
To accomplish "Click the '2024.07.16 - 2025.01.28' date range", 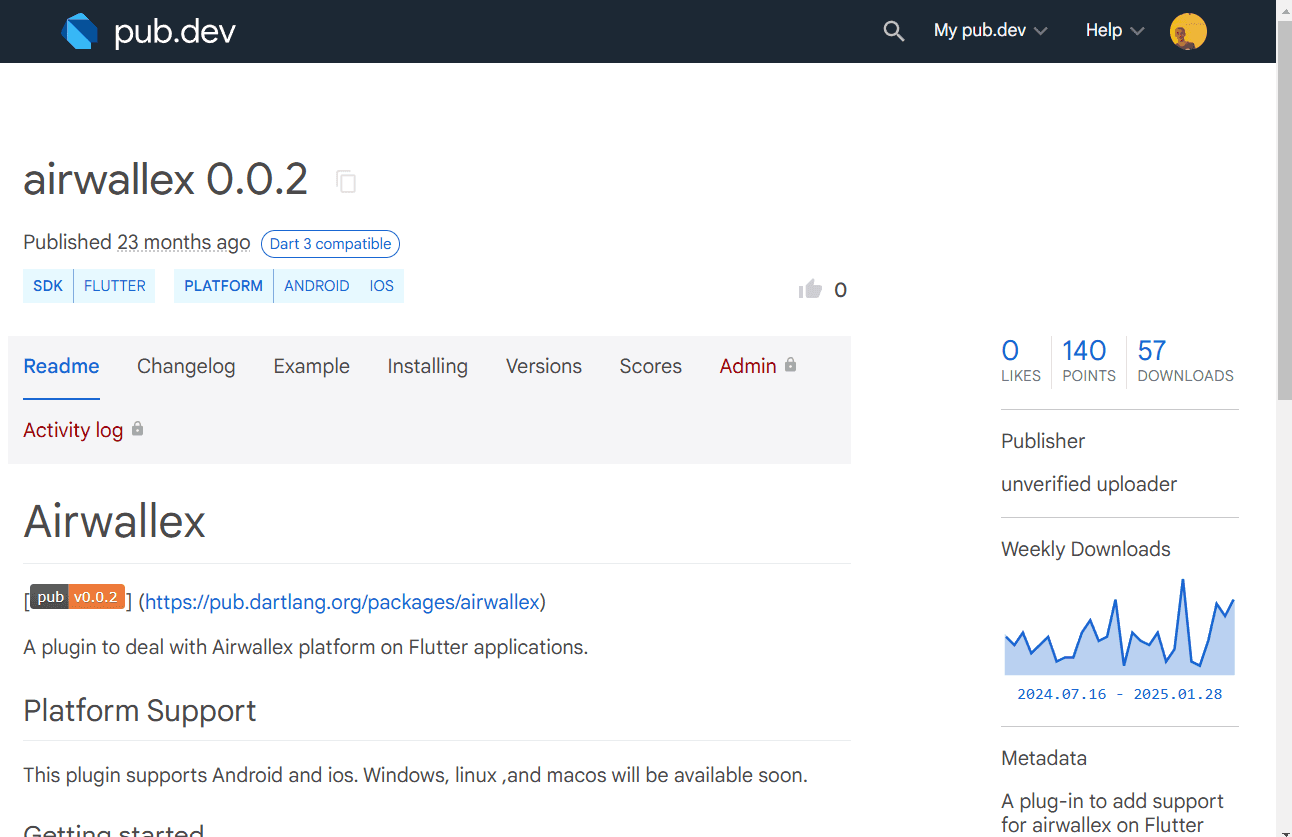I will pyautogui.click(x=1120, y=694).
